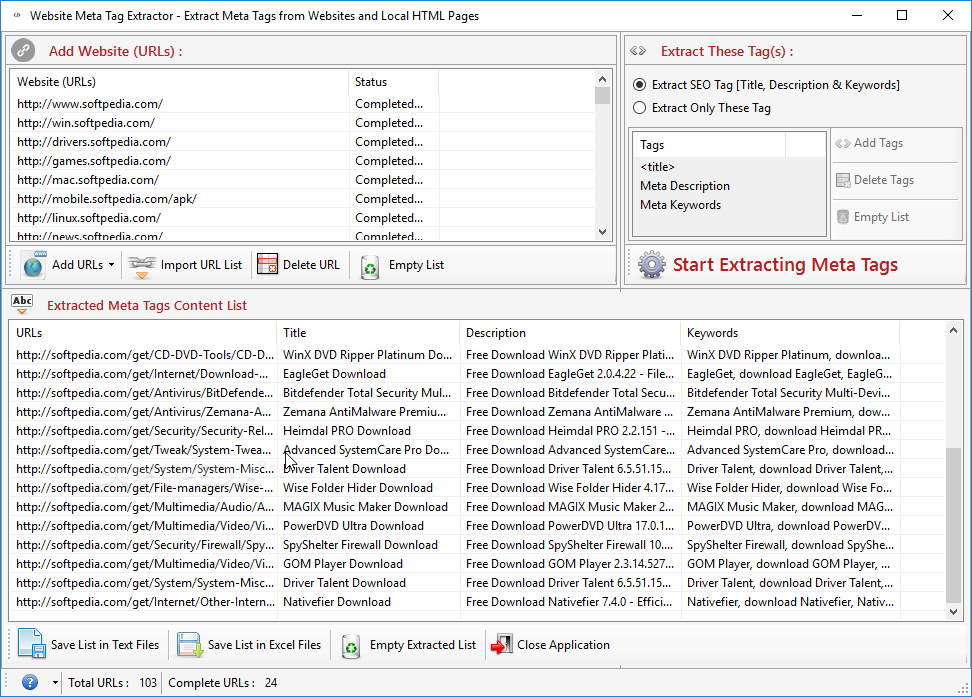972x697 pixels.
Task: Click the Abc icon beside Extracted Meta Tags
Action: click(22, 304)
